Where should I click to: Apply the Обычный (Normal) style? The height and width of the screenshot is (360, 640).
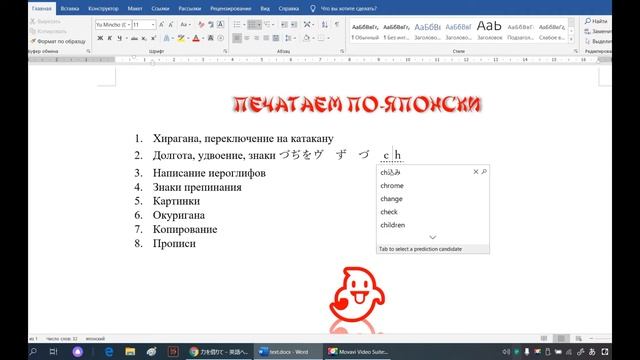365,31
